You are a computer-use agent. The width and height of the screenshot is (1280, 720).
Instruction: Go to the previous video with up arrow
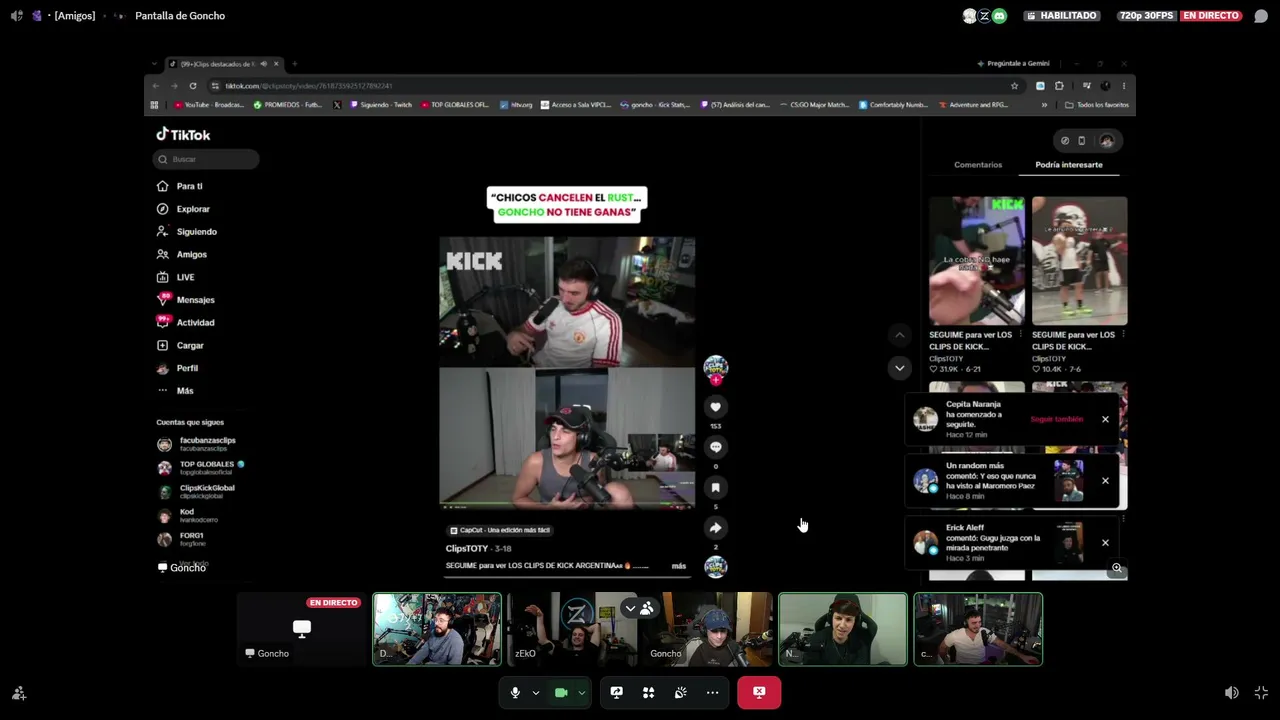pyautogui.click(x=899, y=336)
